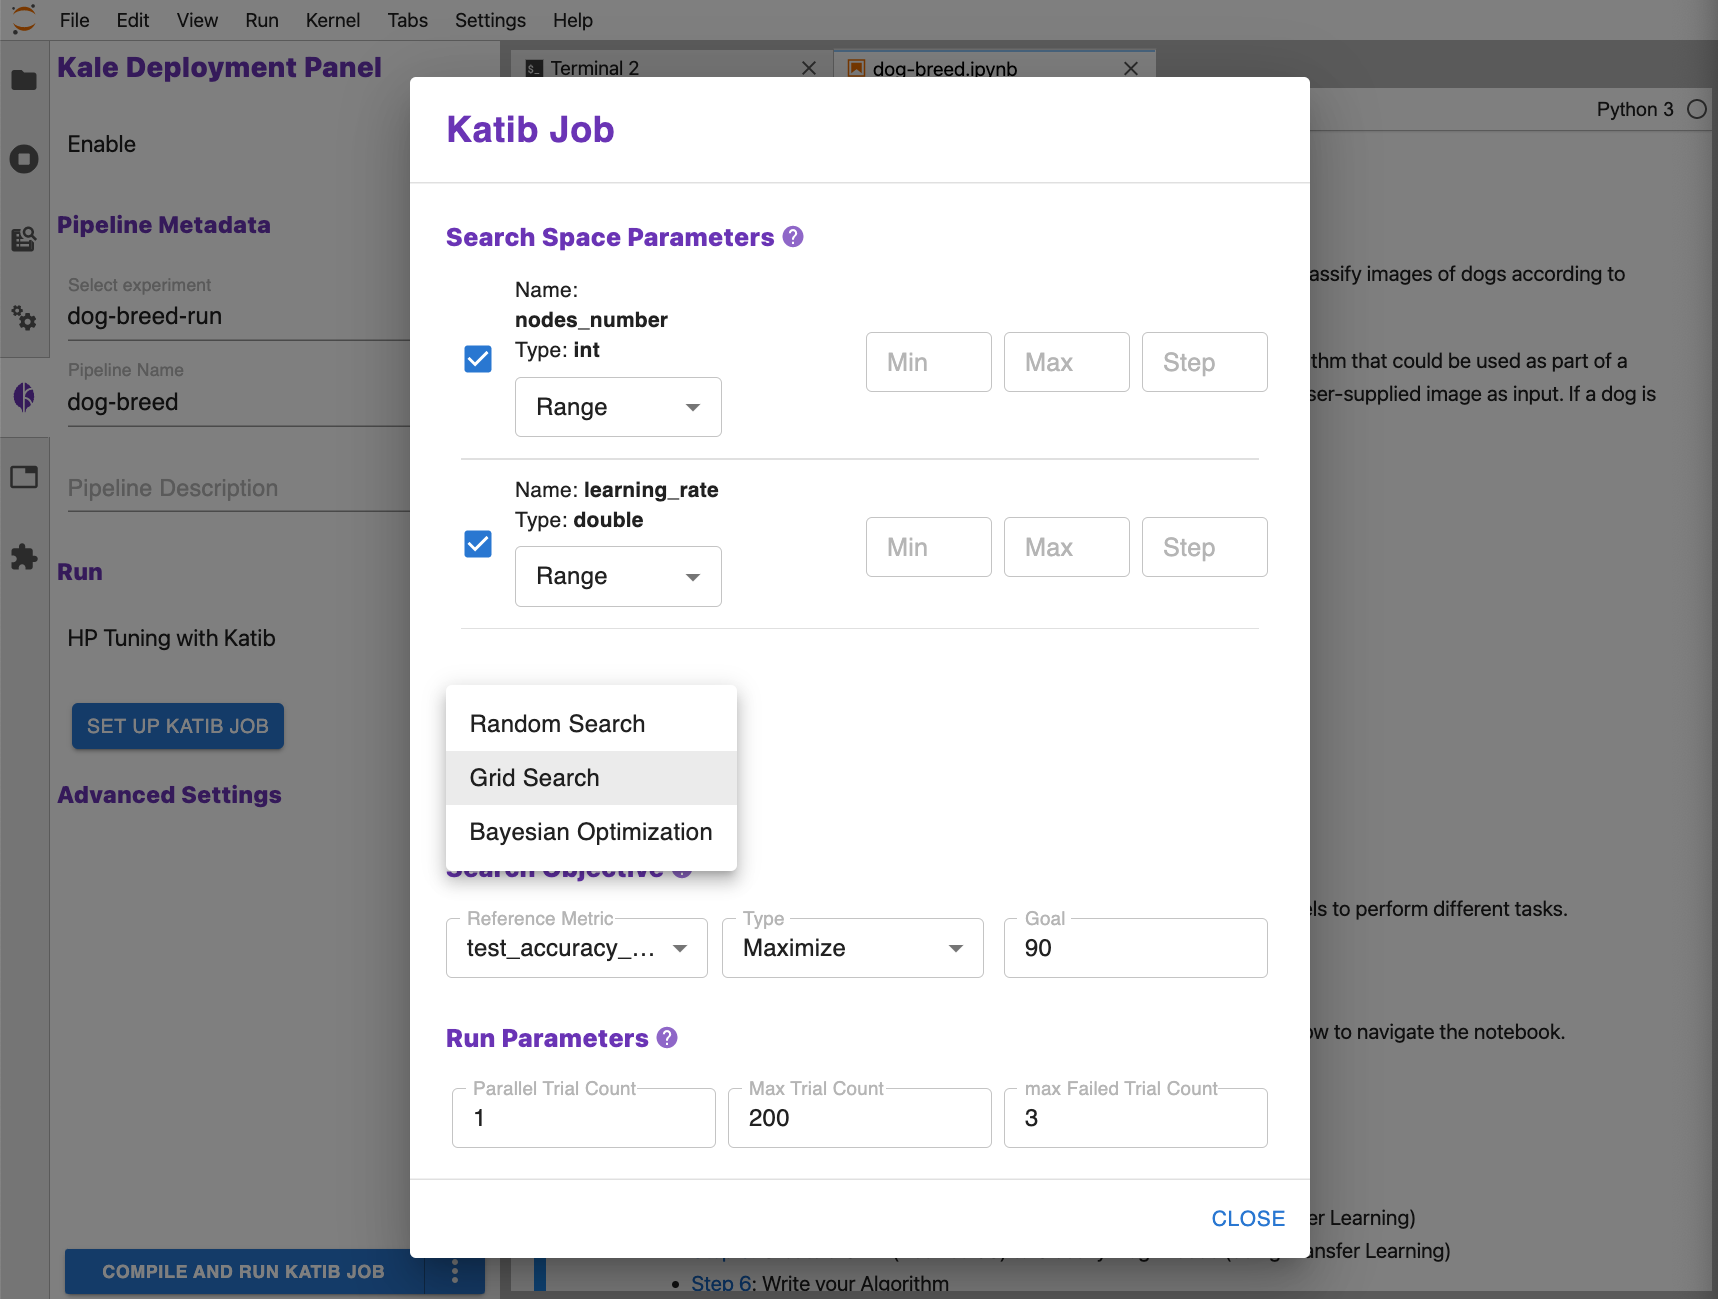Open the Type Maximize dropdown
Screen dimensions: 1718x1299
click(853, 948)
